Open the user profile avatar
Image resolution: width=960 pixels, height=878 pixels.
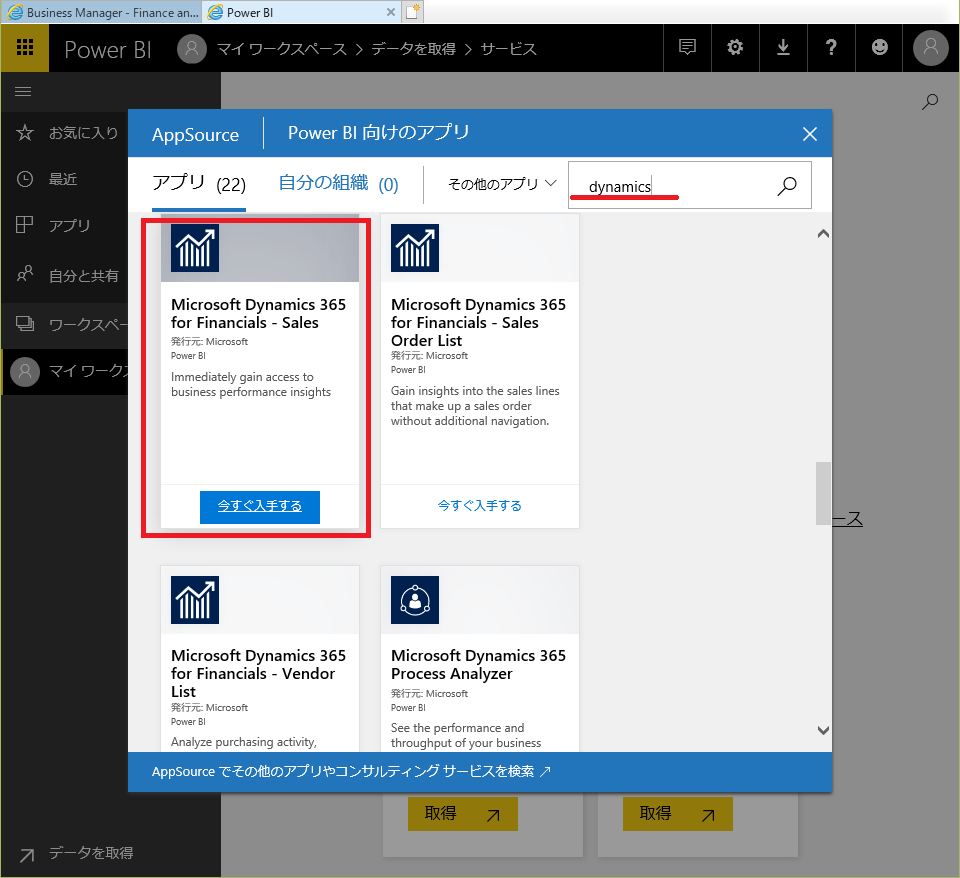(x=931, y=48)
